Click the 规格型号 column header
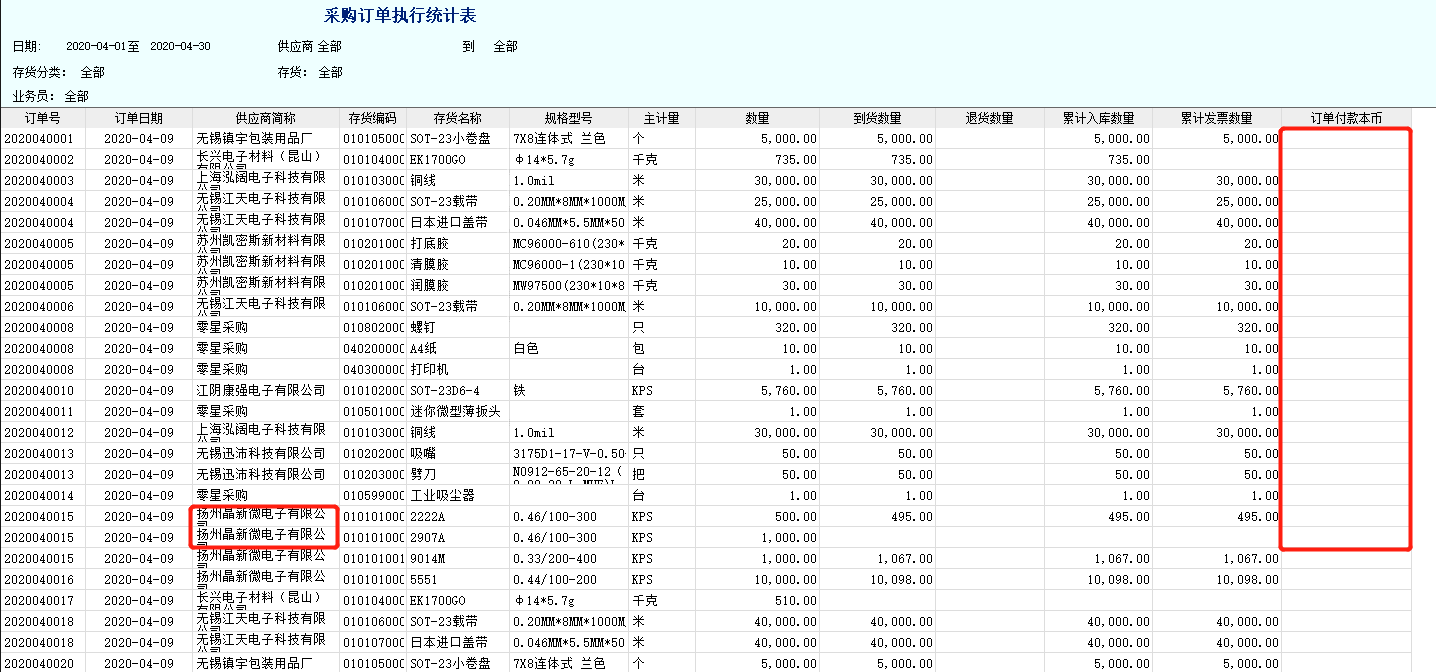The width and height of the screenshot is (1436, 672). [569, 118]
